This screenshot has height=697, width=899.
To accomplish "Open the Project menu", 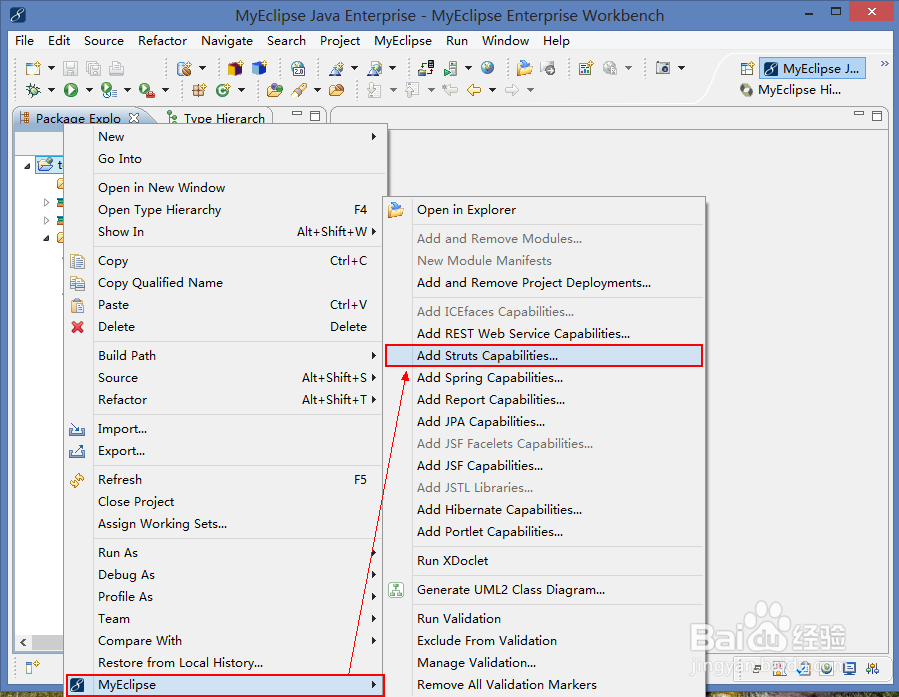I will pos(340,41).
